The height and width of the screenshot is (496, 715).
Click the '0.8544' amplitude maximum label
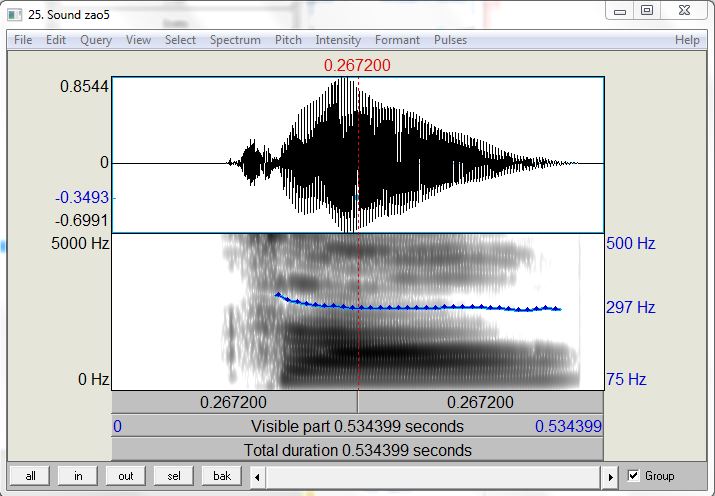(84, 86)
